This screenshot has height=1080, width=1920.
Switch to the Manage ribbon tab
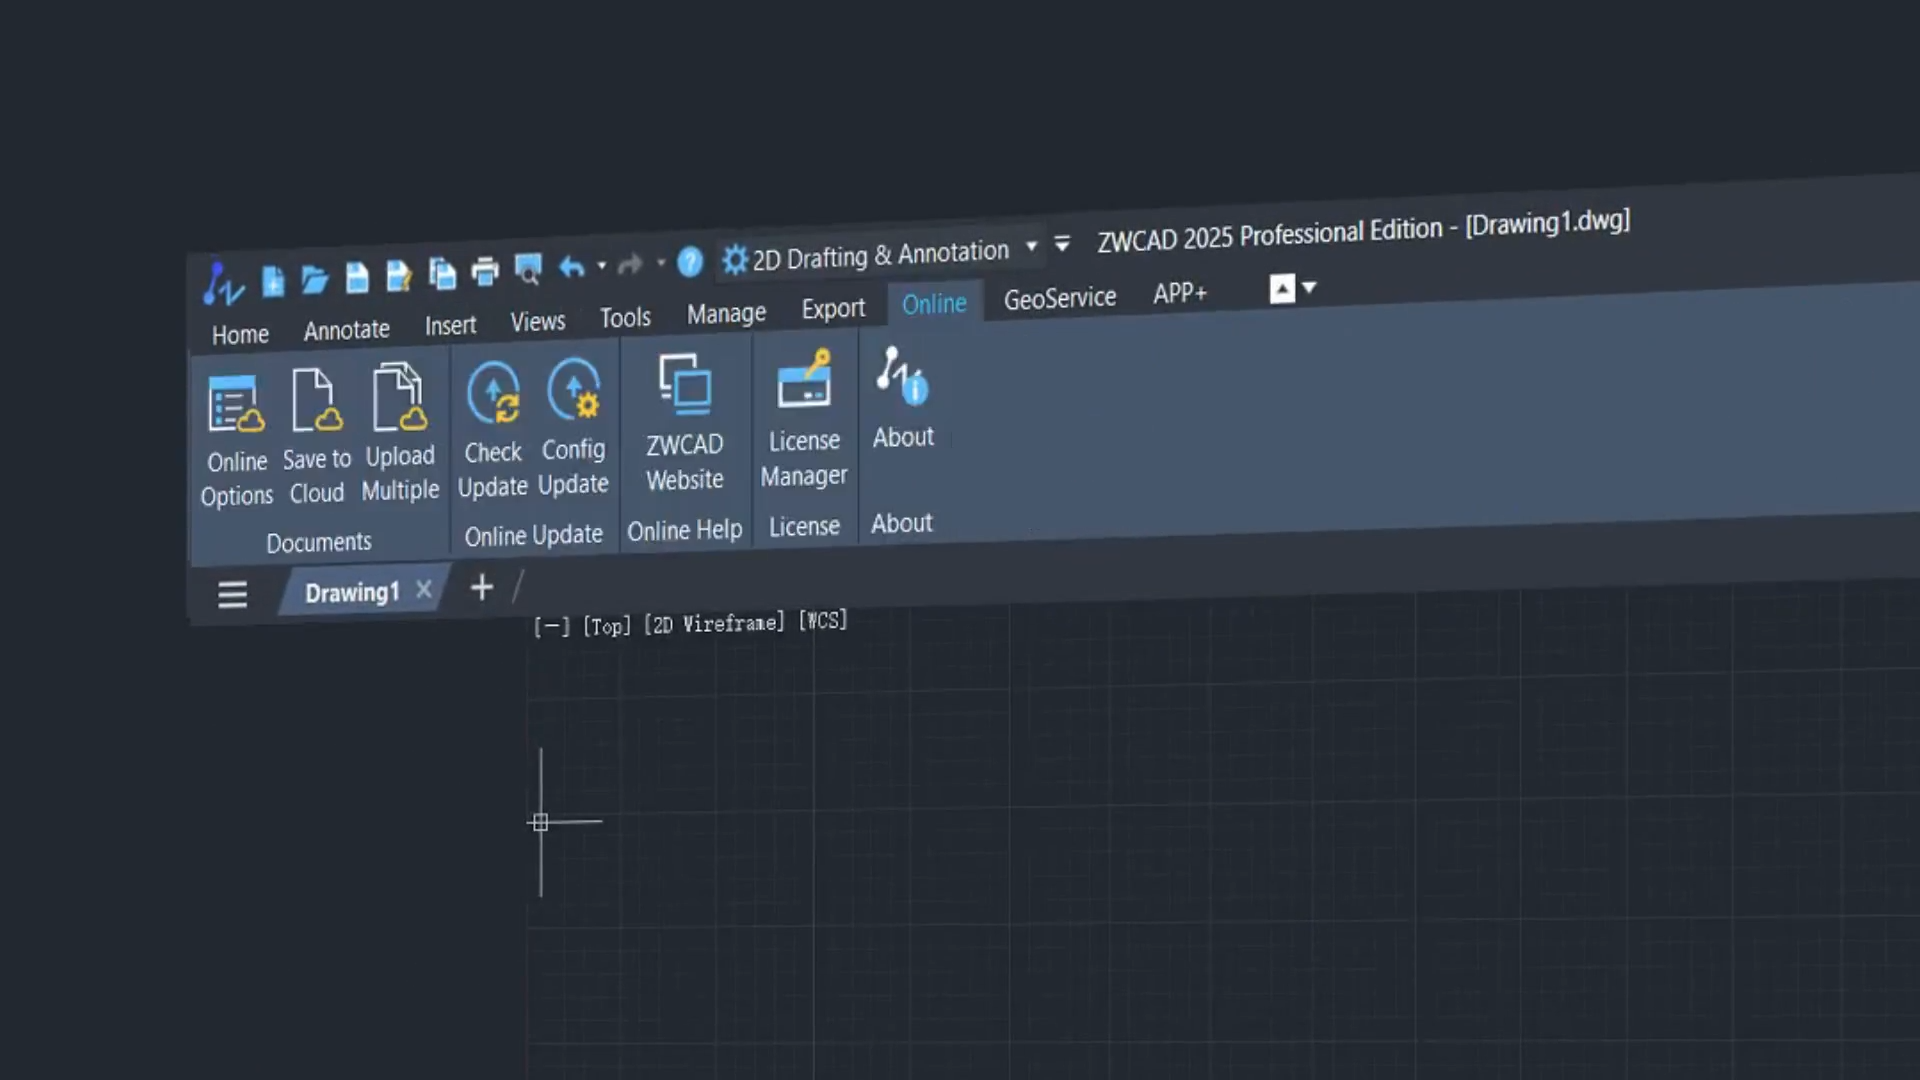(x=726, y=314)
